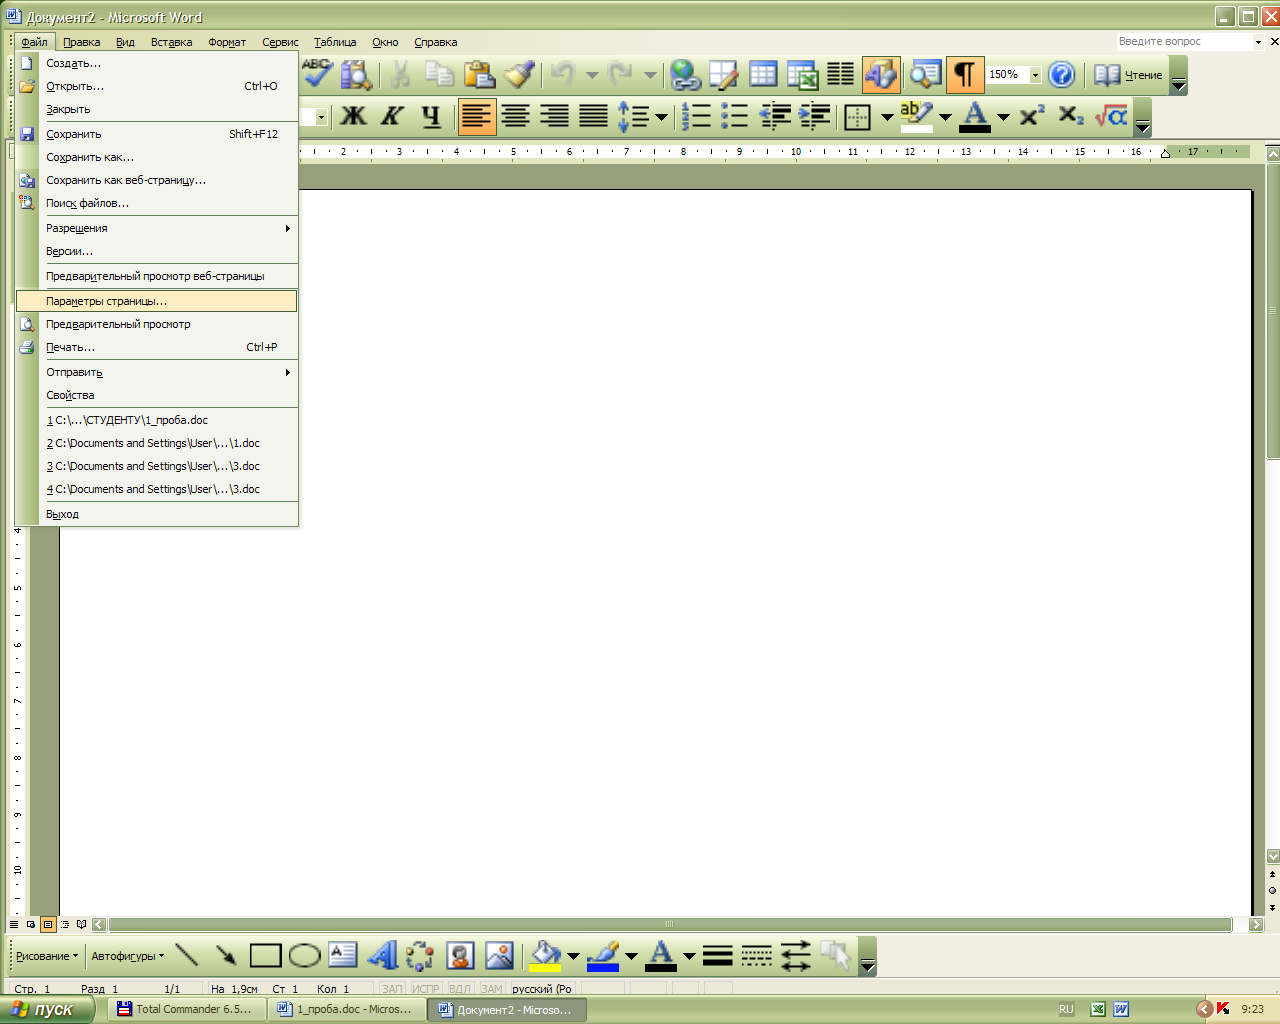Viewport: 1280px width, 1024px height.
Task: Open the line spacing dropdown arrow
Action: tap(661, 117)
